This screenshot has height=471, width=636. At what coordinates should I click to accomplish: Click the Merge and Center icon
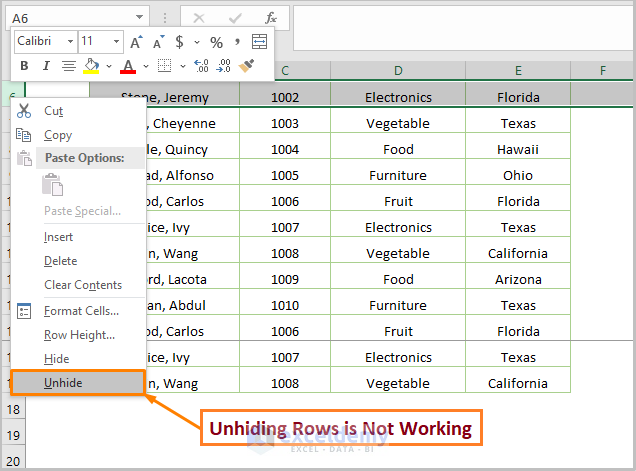(259, 42)
